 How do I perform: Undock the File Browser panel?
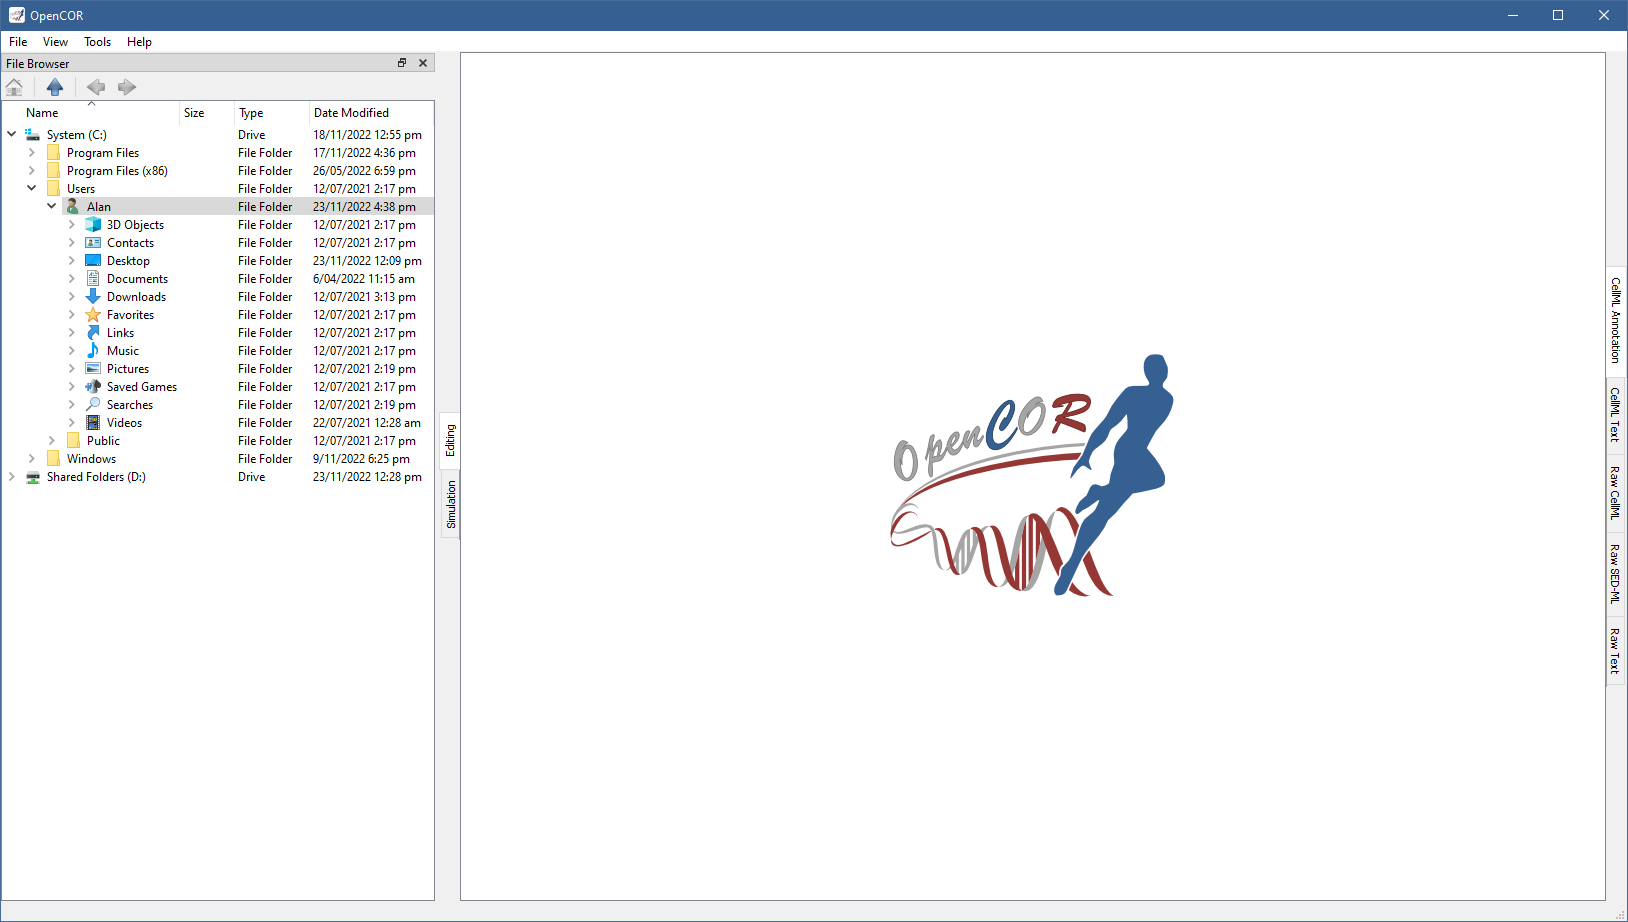click(402, 63)
